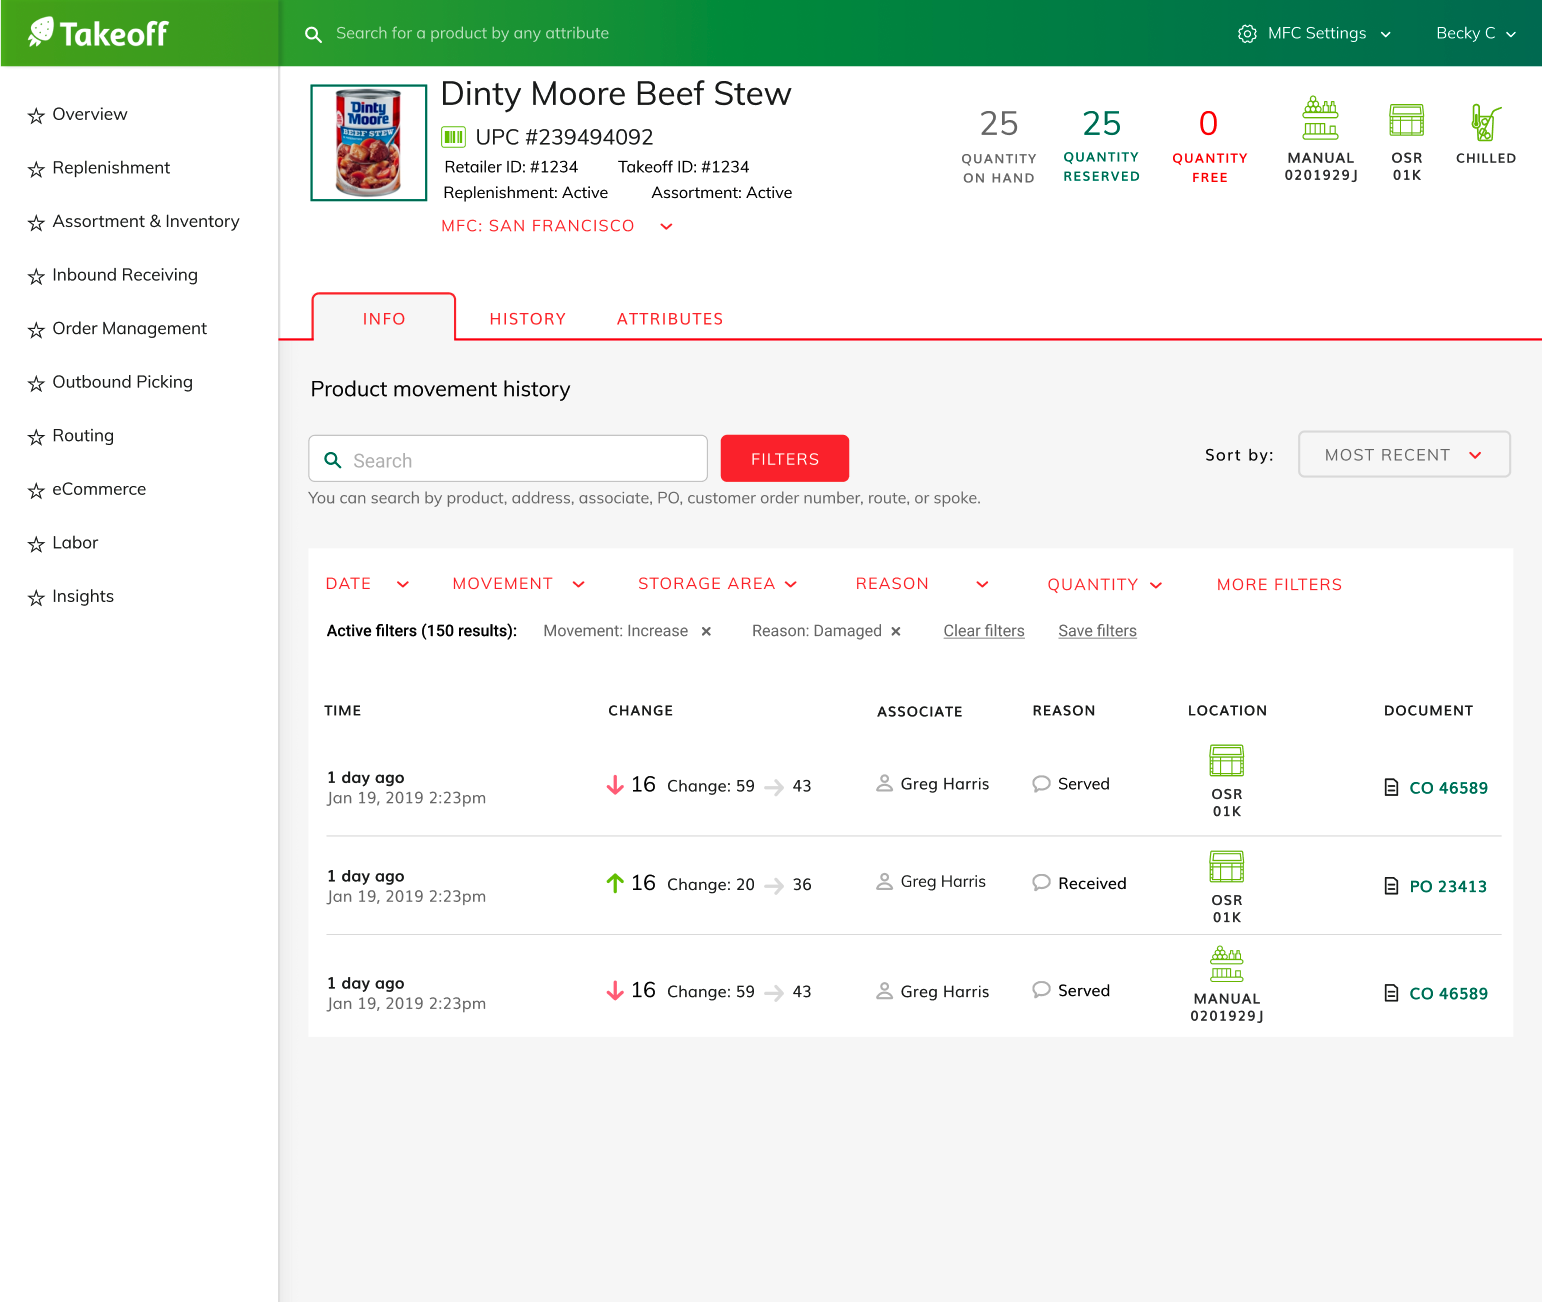Click the Clear filters link
The height and width of the screenshot is (1302, 1542).
click(x=984, y=631)
